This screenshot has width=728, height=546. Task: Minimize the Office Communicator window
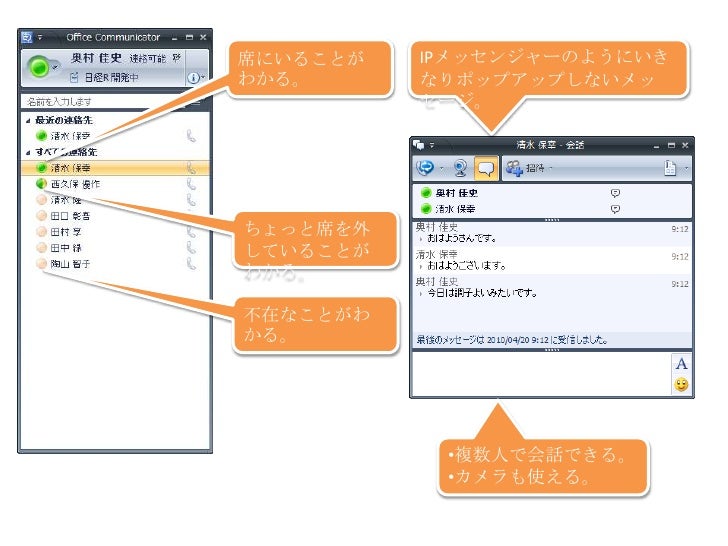pyautogui.click(x=175, y=38)
